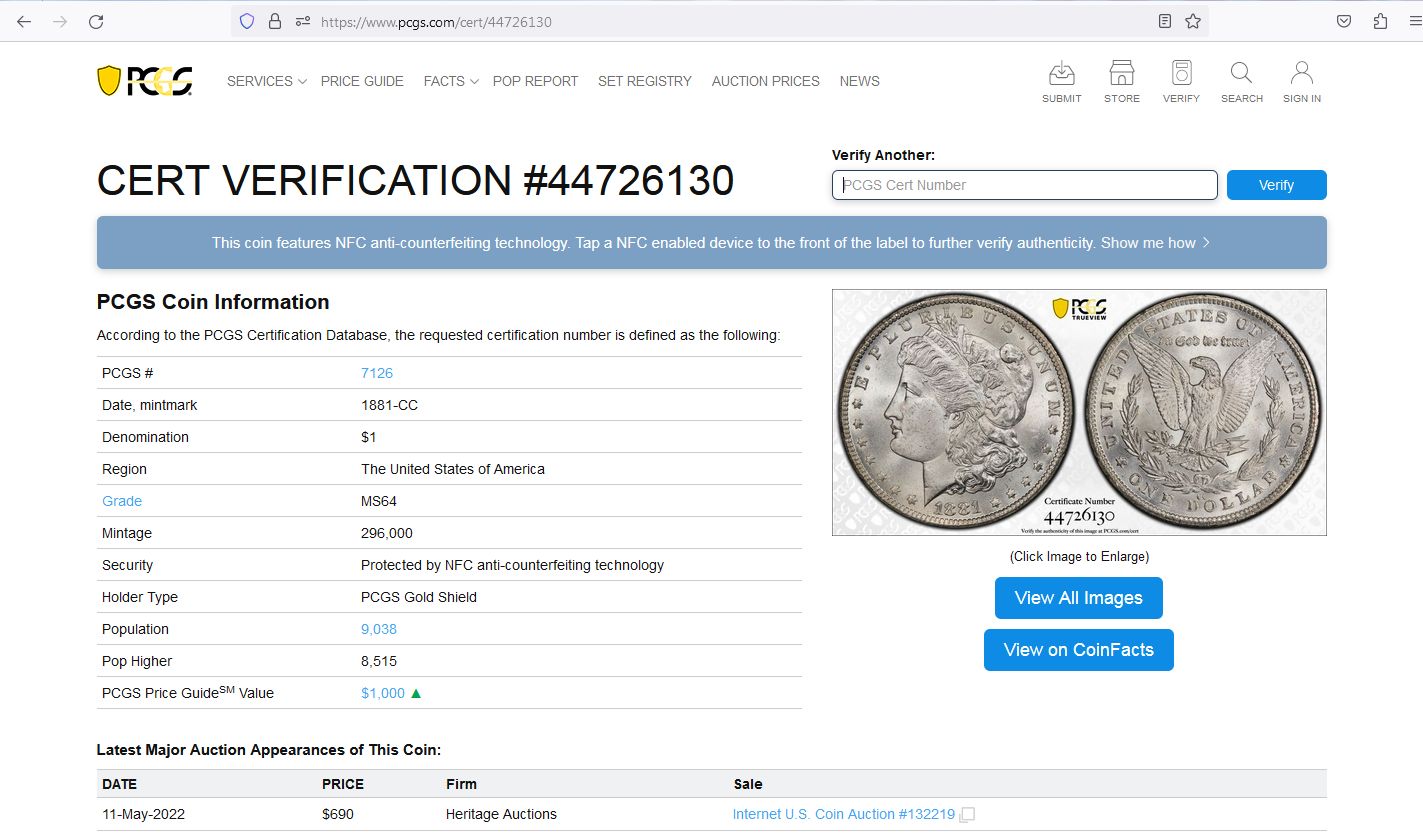Expand Show me how chevron

tap(1206, 242)
